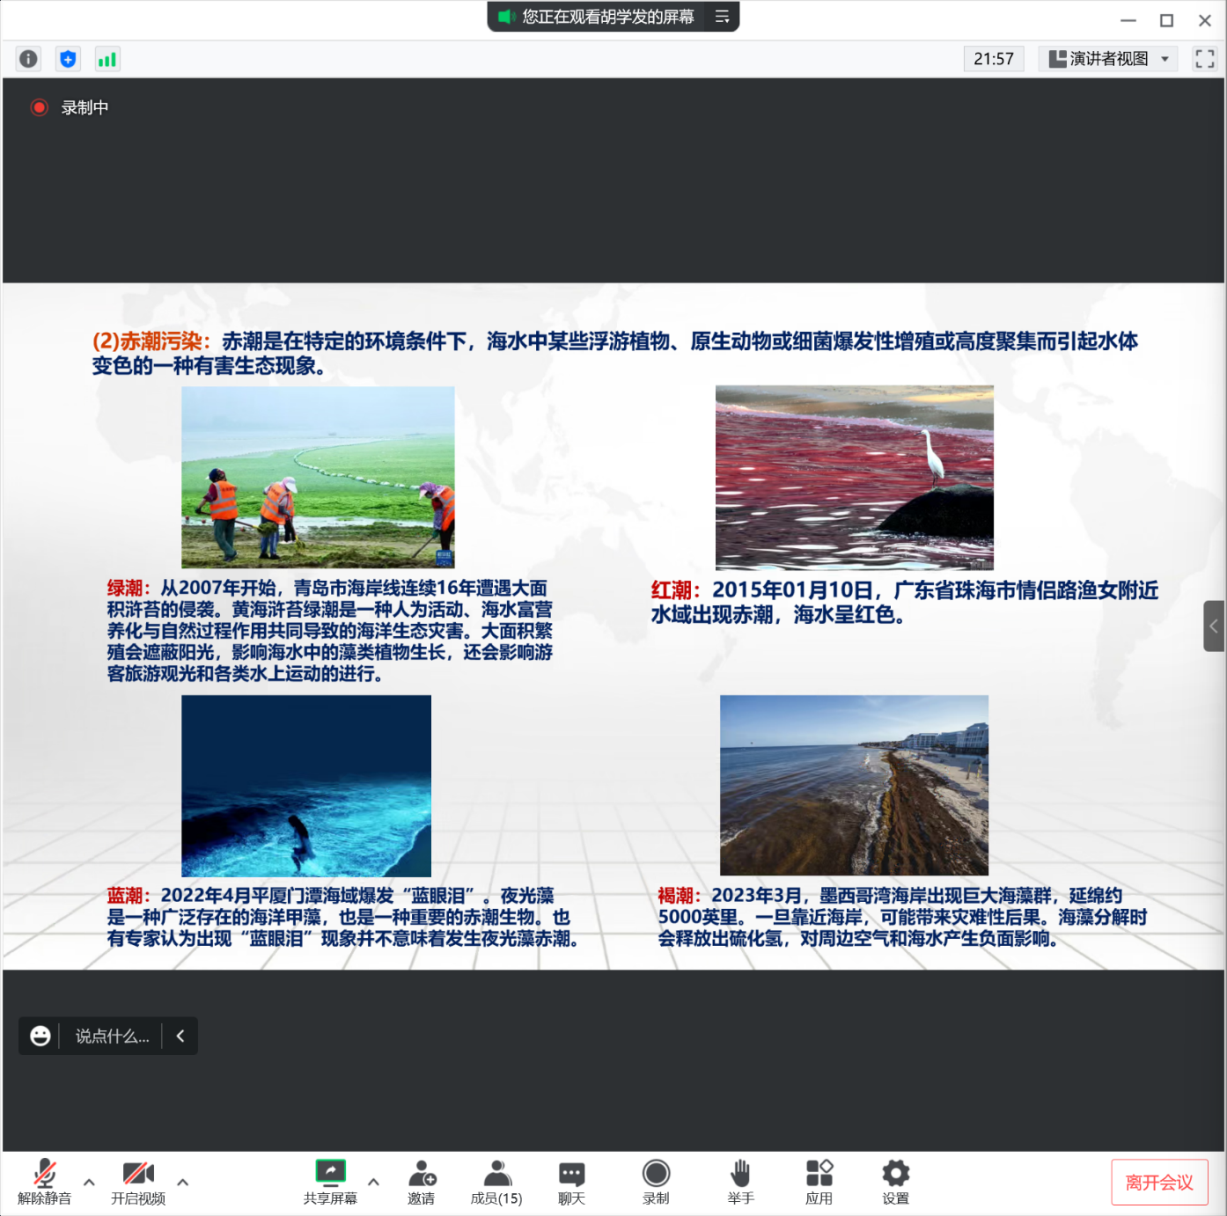1227x1216 pixels.
Task: Open the Members (成员) list
Action: pos(496,1182)
